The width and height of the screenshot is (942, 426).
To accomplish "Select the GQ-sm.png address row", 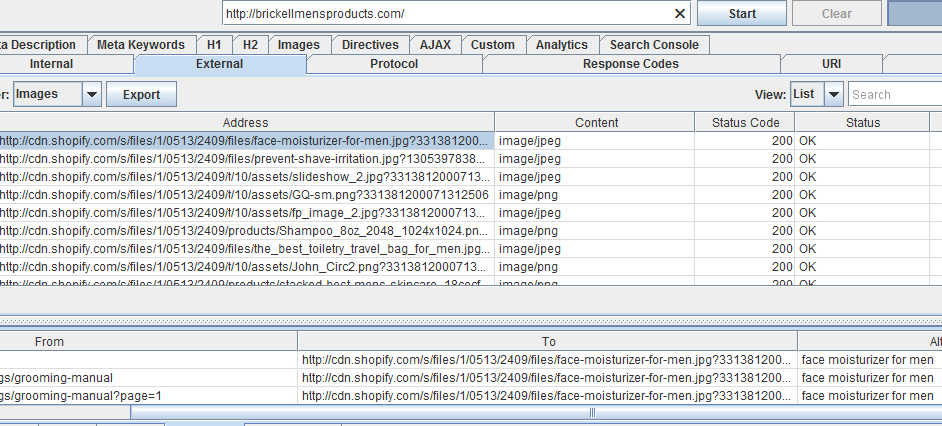I will pyautogui.click(x=246, y=195).
